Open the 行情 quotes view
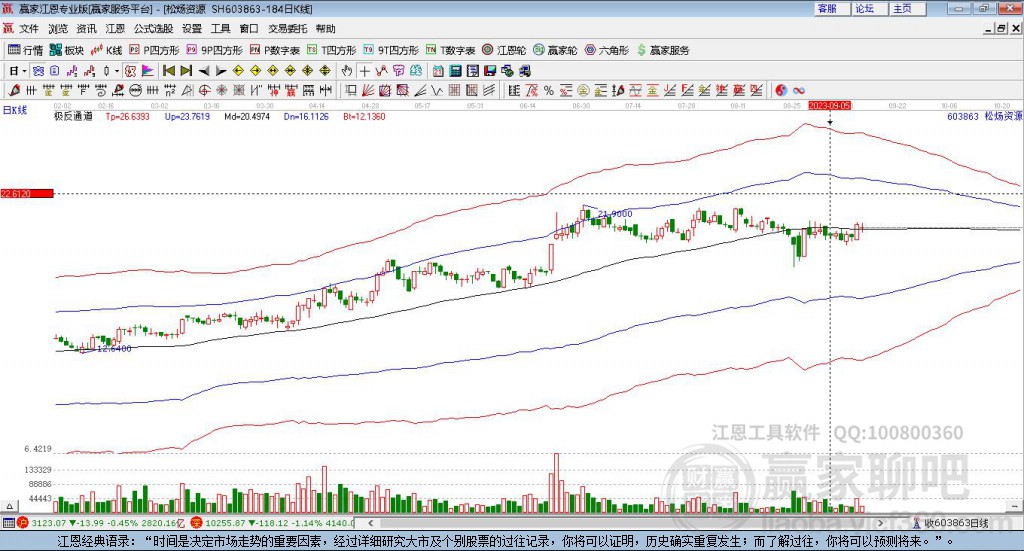Viewport: 1024px width, 551px height. click(x=25, y=50)
